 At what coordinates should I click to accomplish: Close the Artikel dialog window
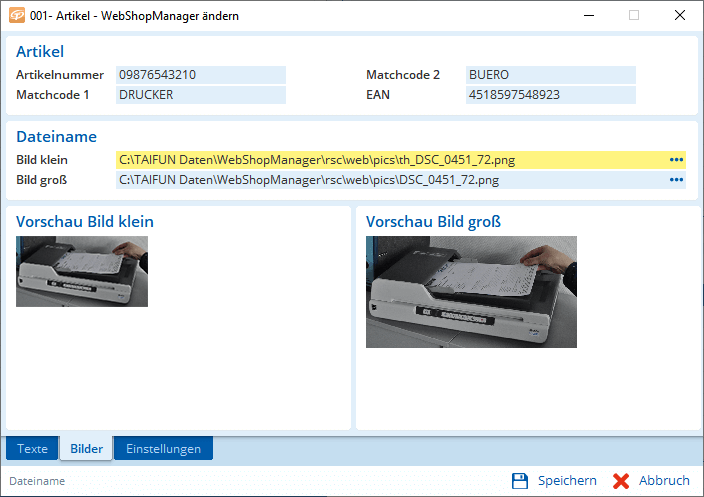[679, 16]
